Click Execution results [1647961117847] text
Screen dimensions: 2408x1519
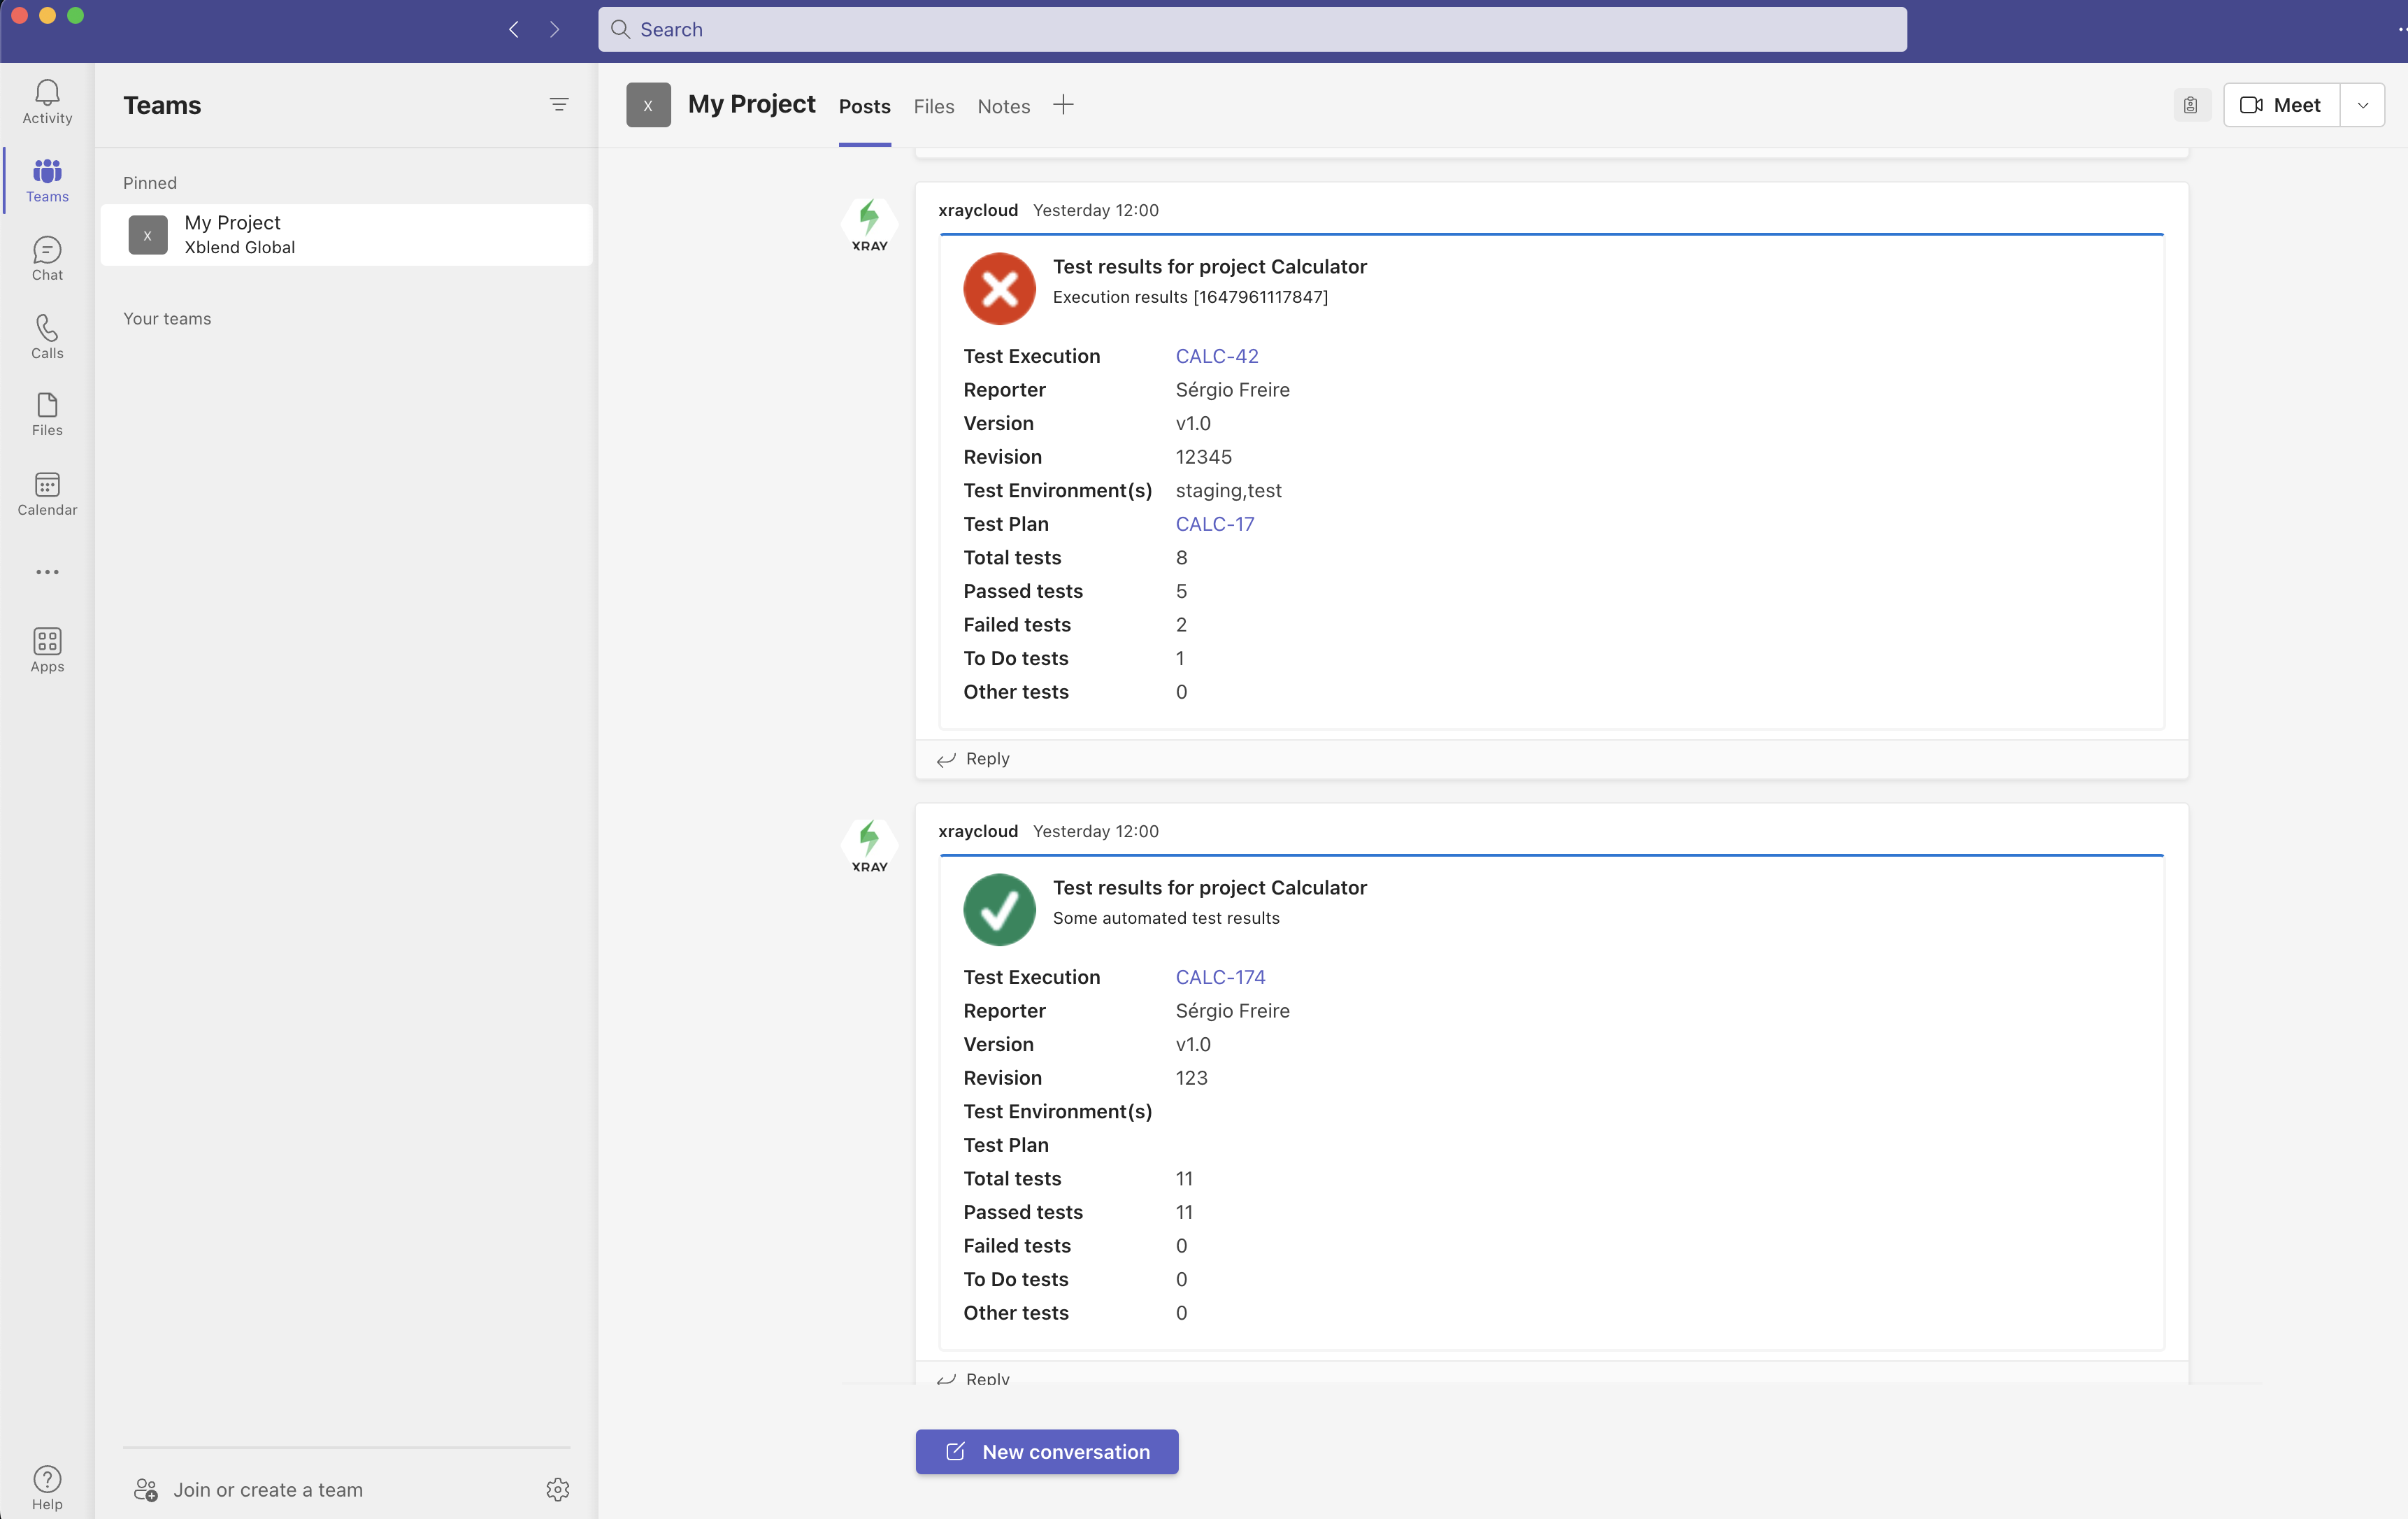pos(1190,297)
